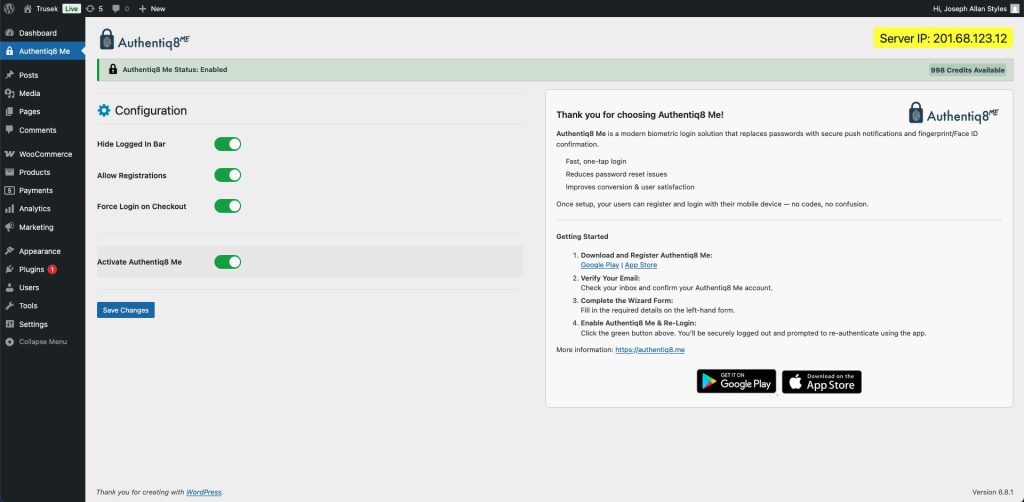Click the Payments dollar icon

9,191
